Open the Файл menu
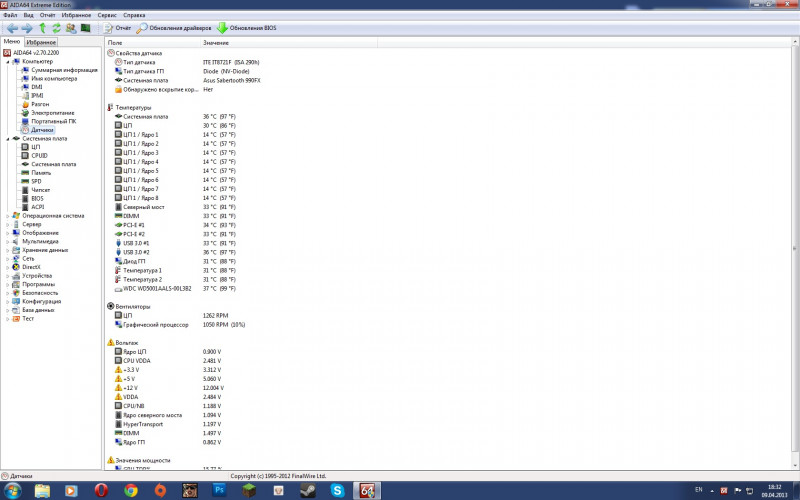This screenshot has width=800, height=500. pyautogui.click(x=10, y=15)
